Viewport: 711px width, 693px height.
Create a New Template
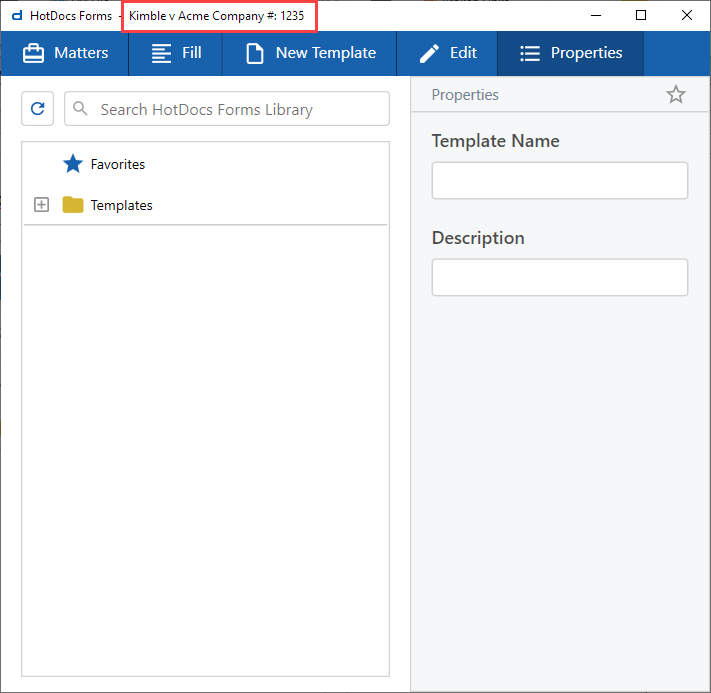coord(310,53)
